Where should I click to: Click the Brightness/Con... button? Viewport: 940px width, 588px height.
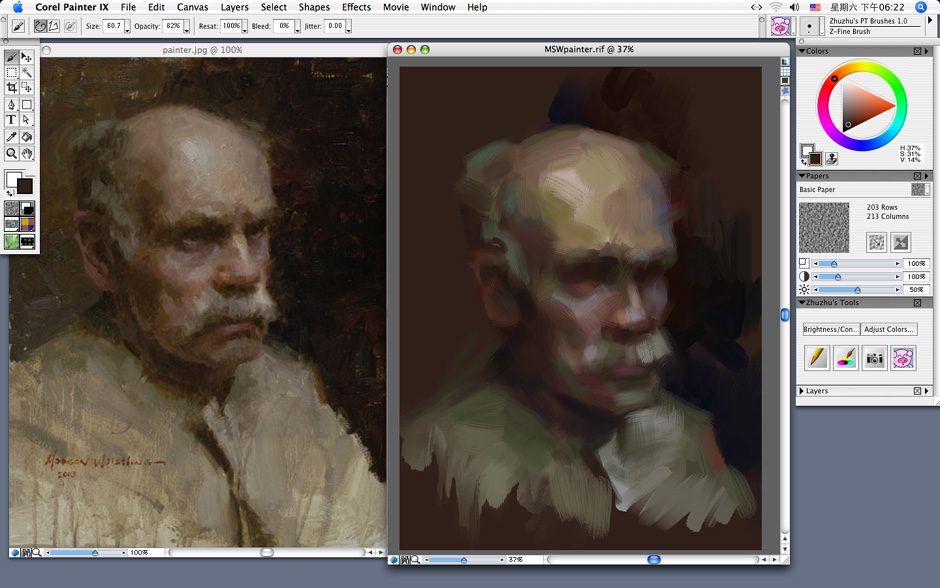click(831, 329)
